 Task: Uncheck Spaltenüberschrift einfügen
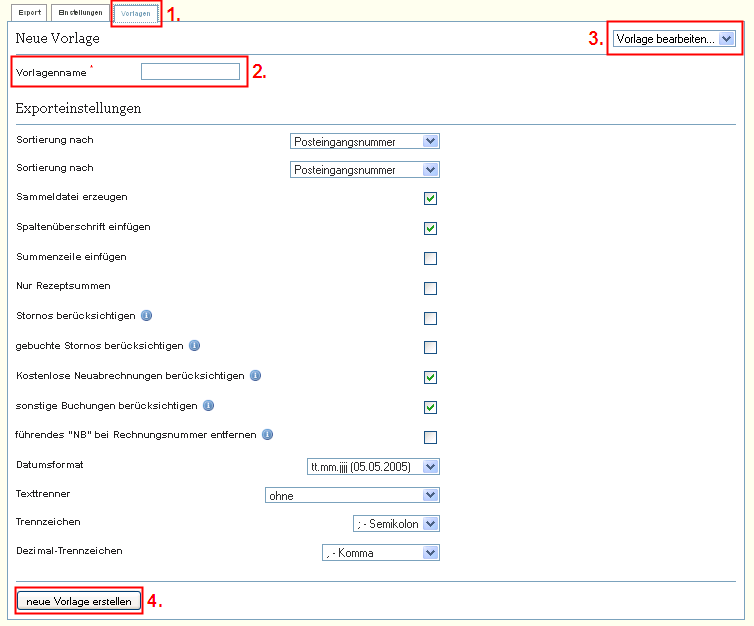click(x=430, y=228)
